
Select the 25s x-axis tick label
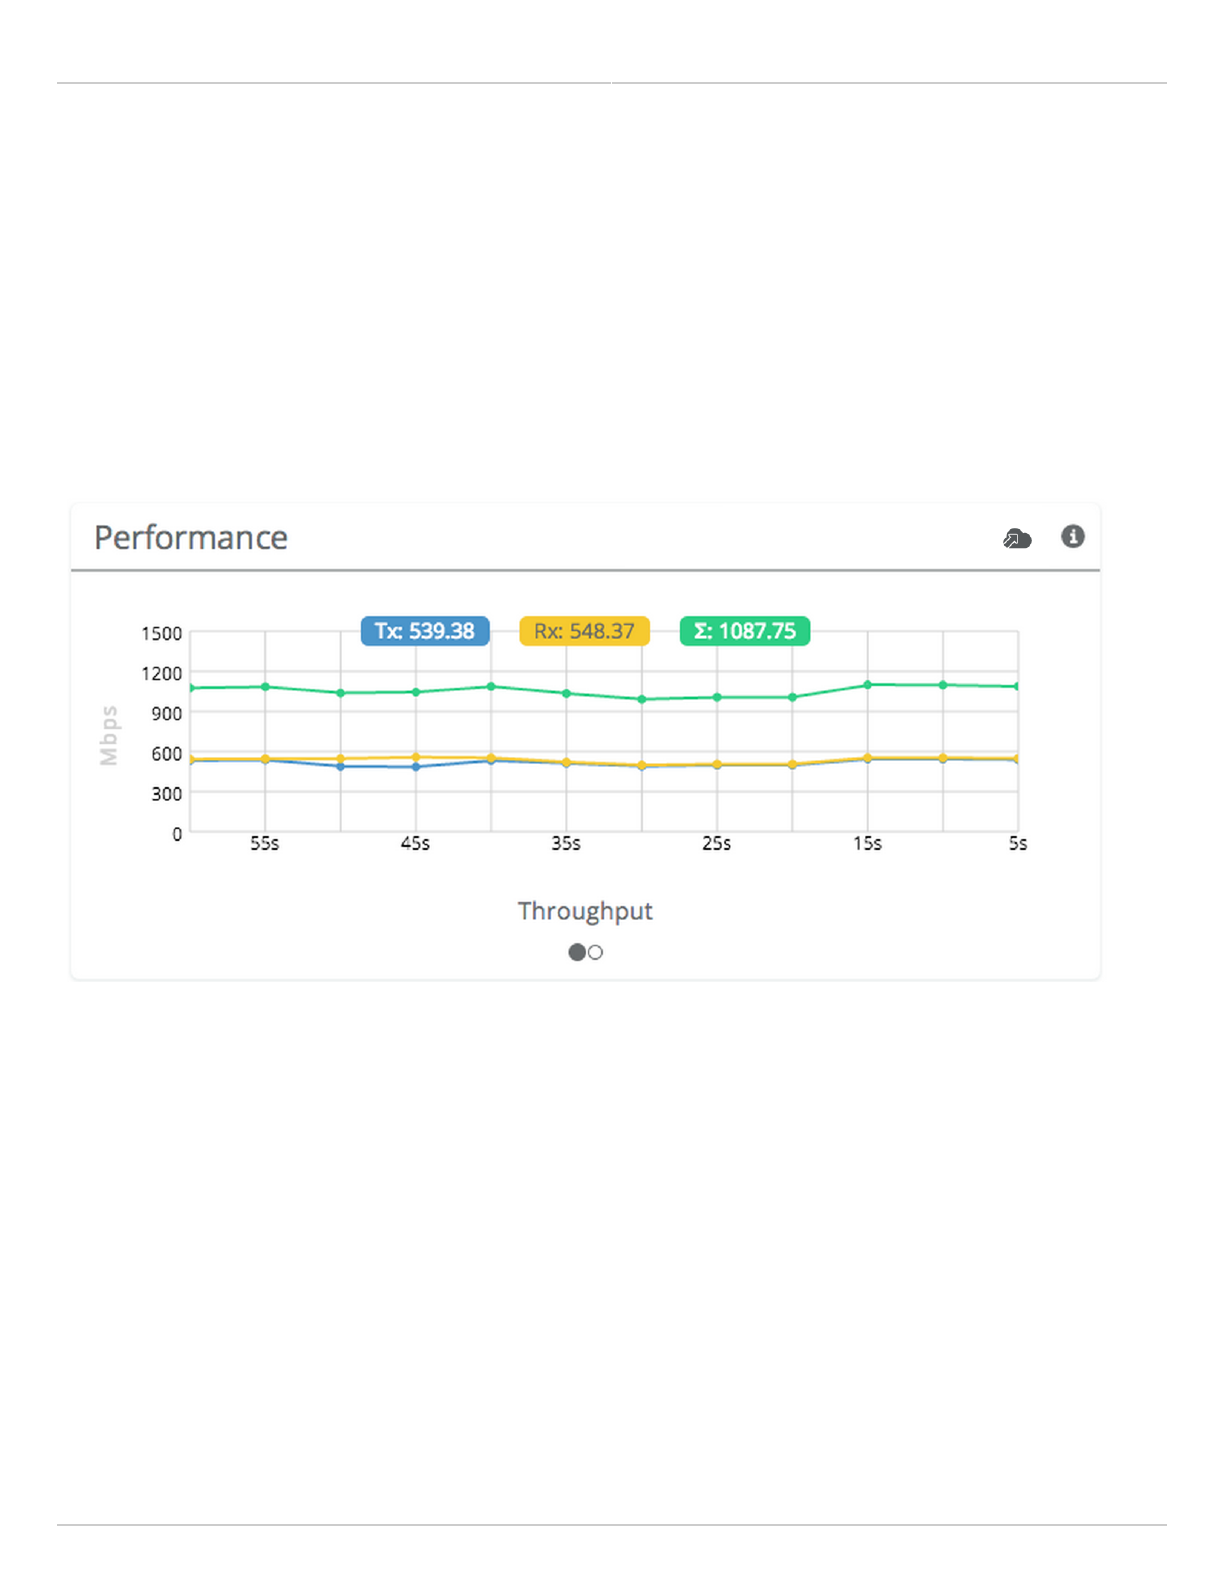(x=716, y=844)
